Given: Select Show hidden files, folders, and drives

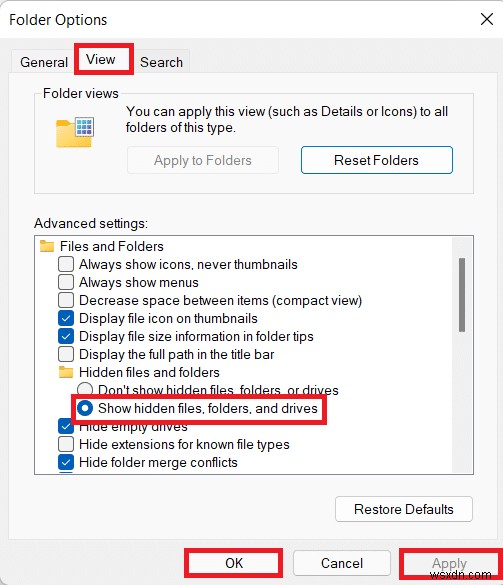Looking at the screenshot, I should coord(85,408).
